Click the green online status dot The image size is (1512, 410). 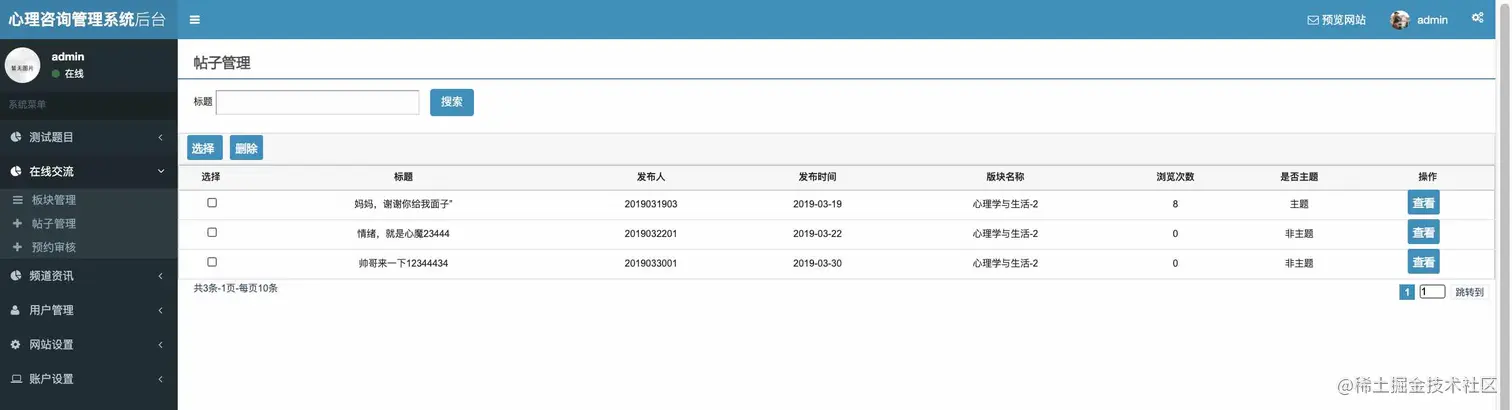(56, 74)
